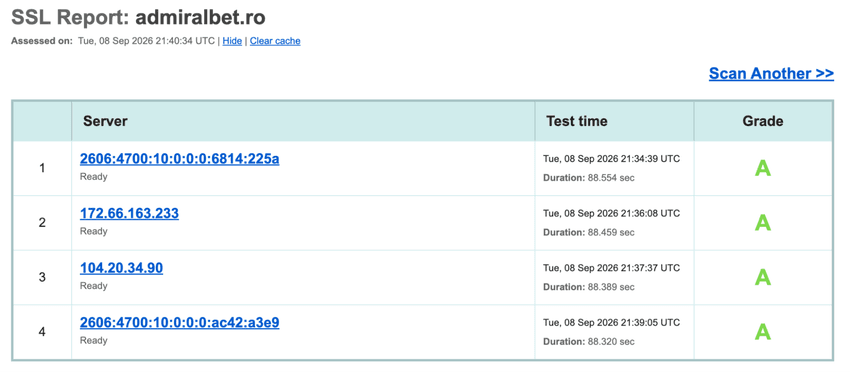Select test time 21:34:39 UTC
The image size is (850, 374).
pyautogui.click(x=611, y=159)
